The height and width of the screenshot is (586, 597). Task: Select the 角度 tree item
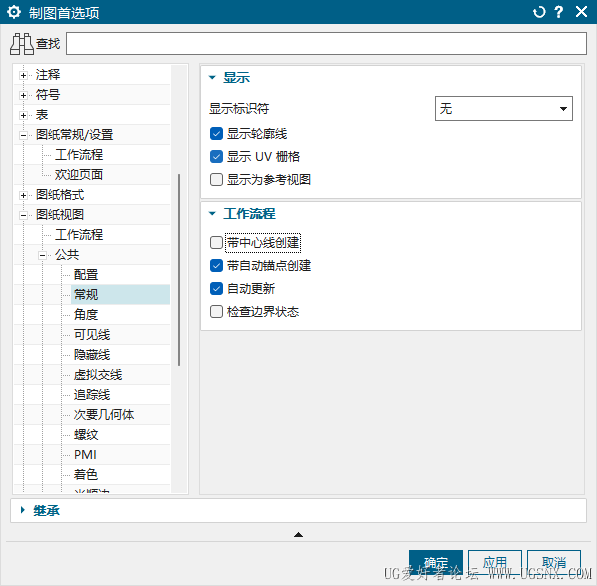[86, 315]
